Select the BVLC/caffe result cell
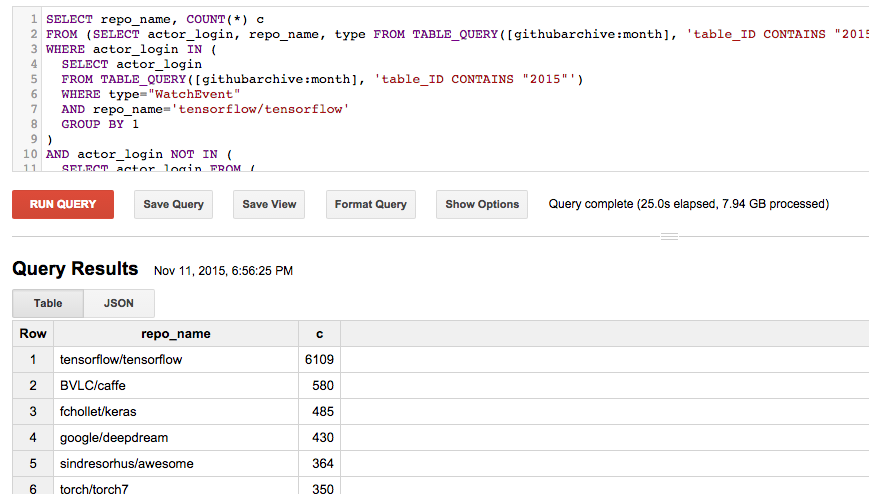Screen dimensions: 869x494 (x=176, y=385)
